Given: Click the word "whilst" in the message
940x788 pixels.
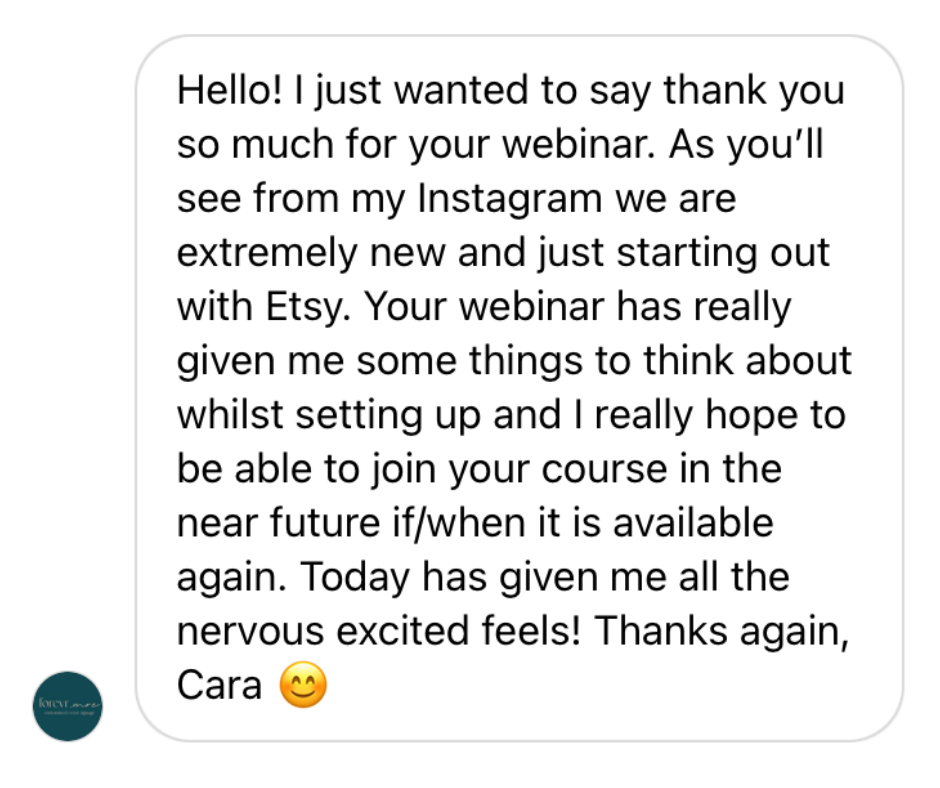Looking at the screenshot, I should pyautogui.click(x=230, y=415).
